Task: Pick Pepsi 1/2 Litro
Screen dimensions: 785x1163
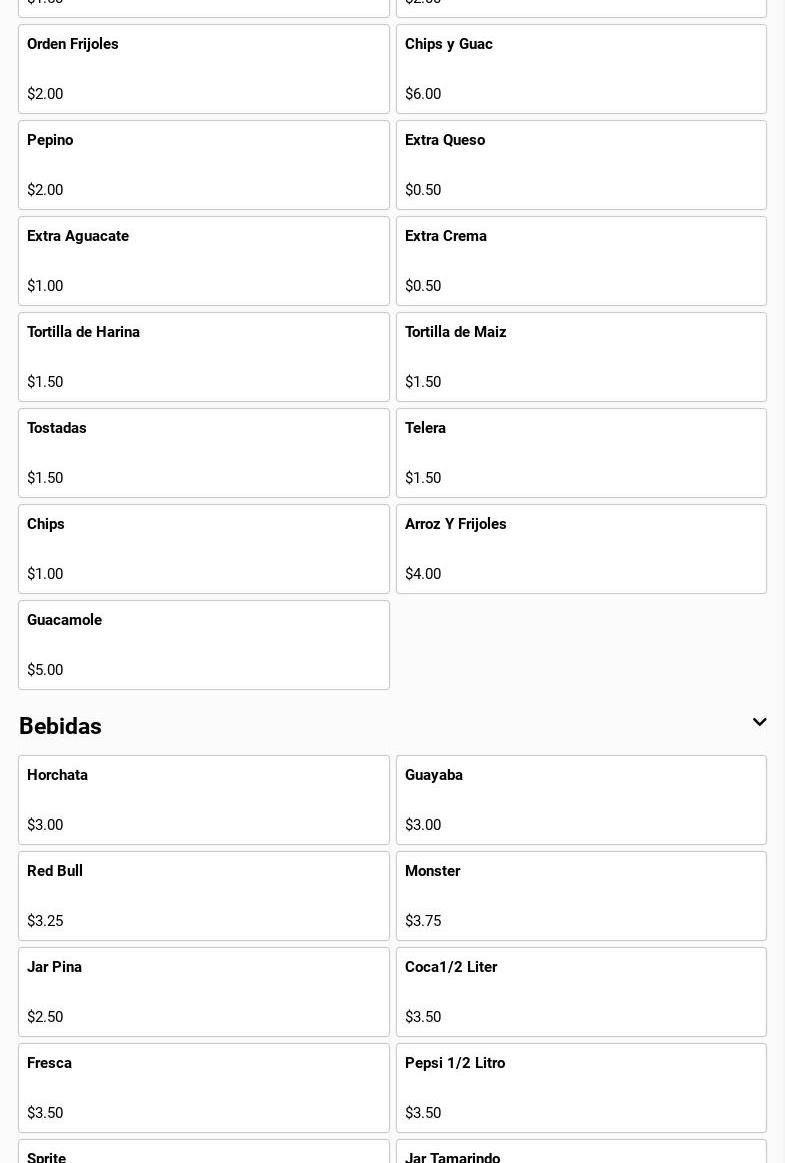Action: [581, 1087]
